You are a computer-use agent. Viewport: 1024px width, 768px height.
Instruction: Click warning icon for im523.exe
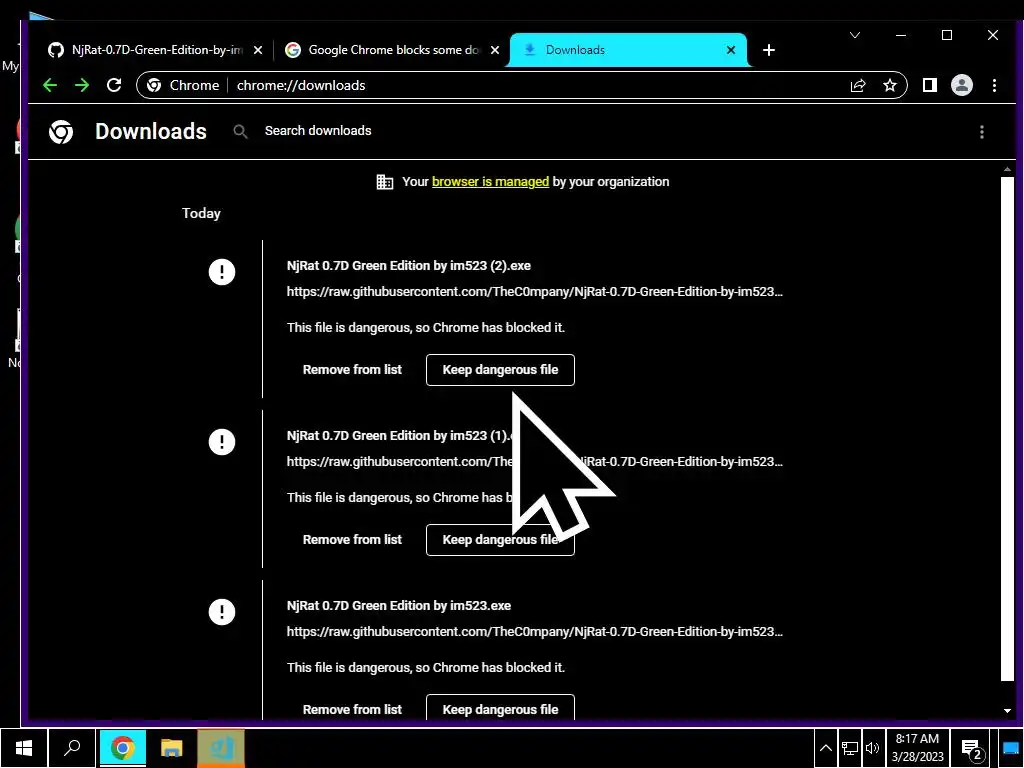click(x=222, y=612)
